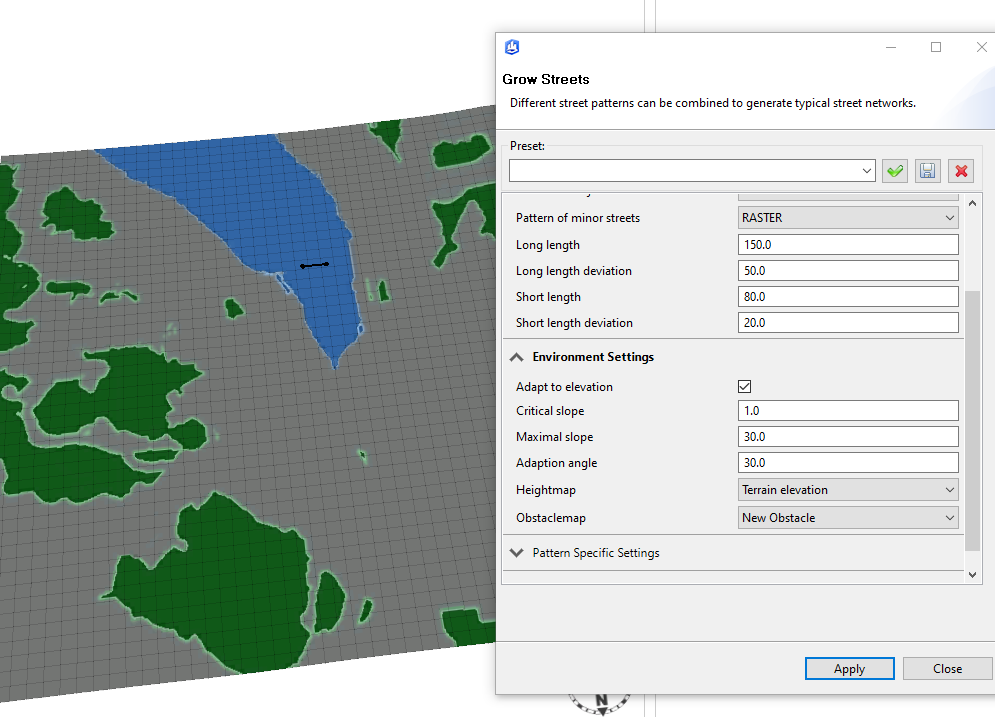The image size is (995, 717).
Task: Expand the Pattern Specific Settings section
Action: coord(516,552)
